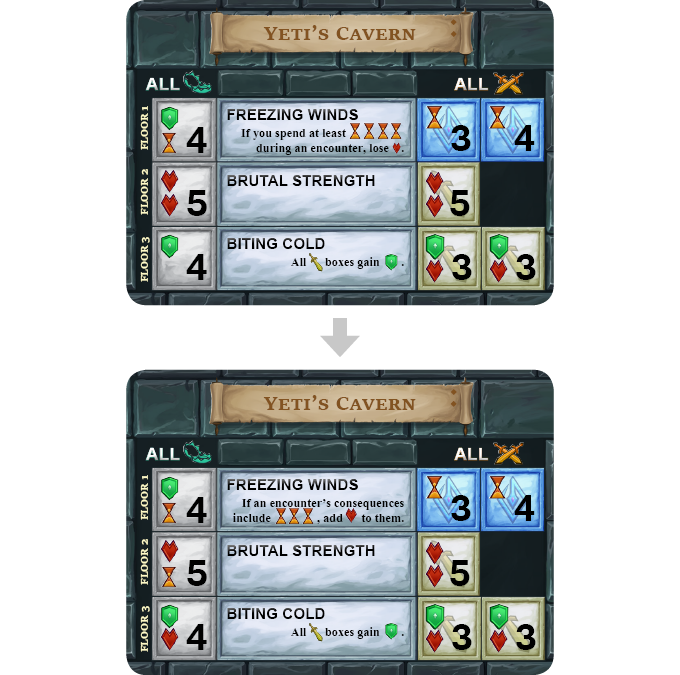Click the green shield in bottom Biting Cold text

[391, 631]
